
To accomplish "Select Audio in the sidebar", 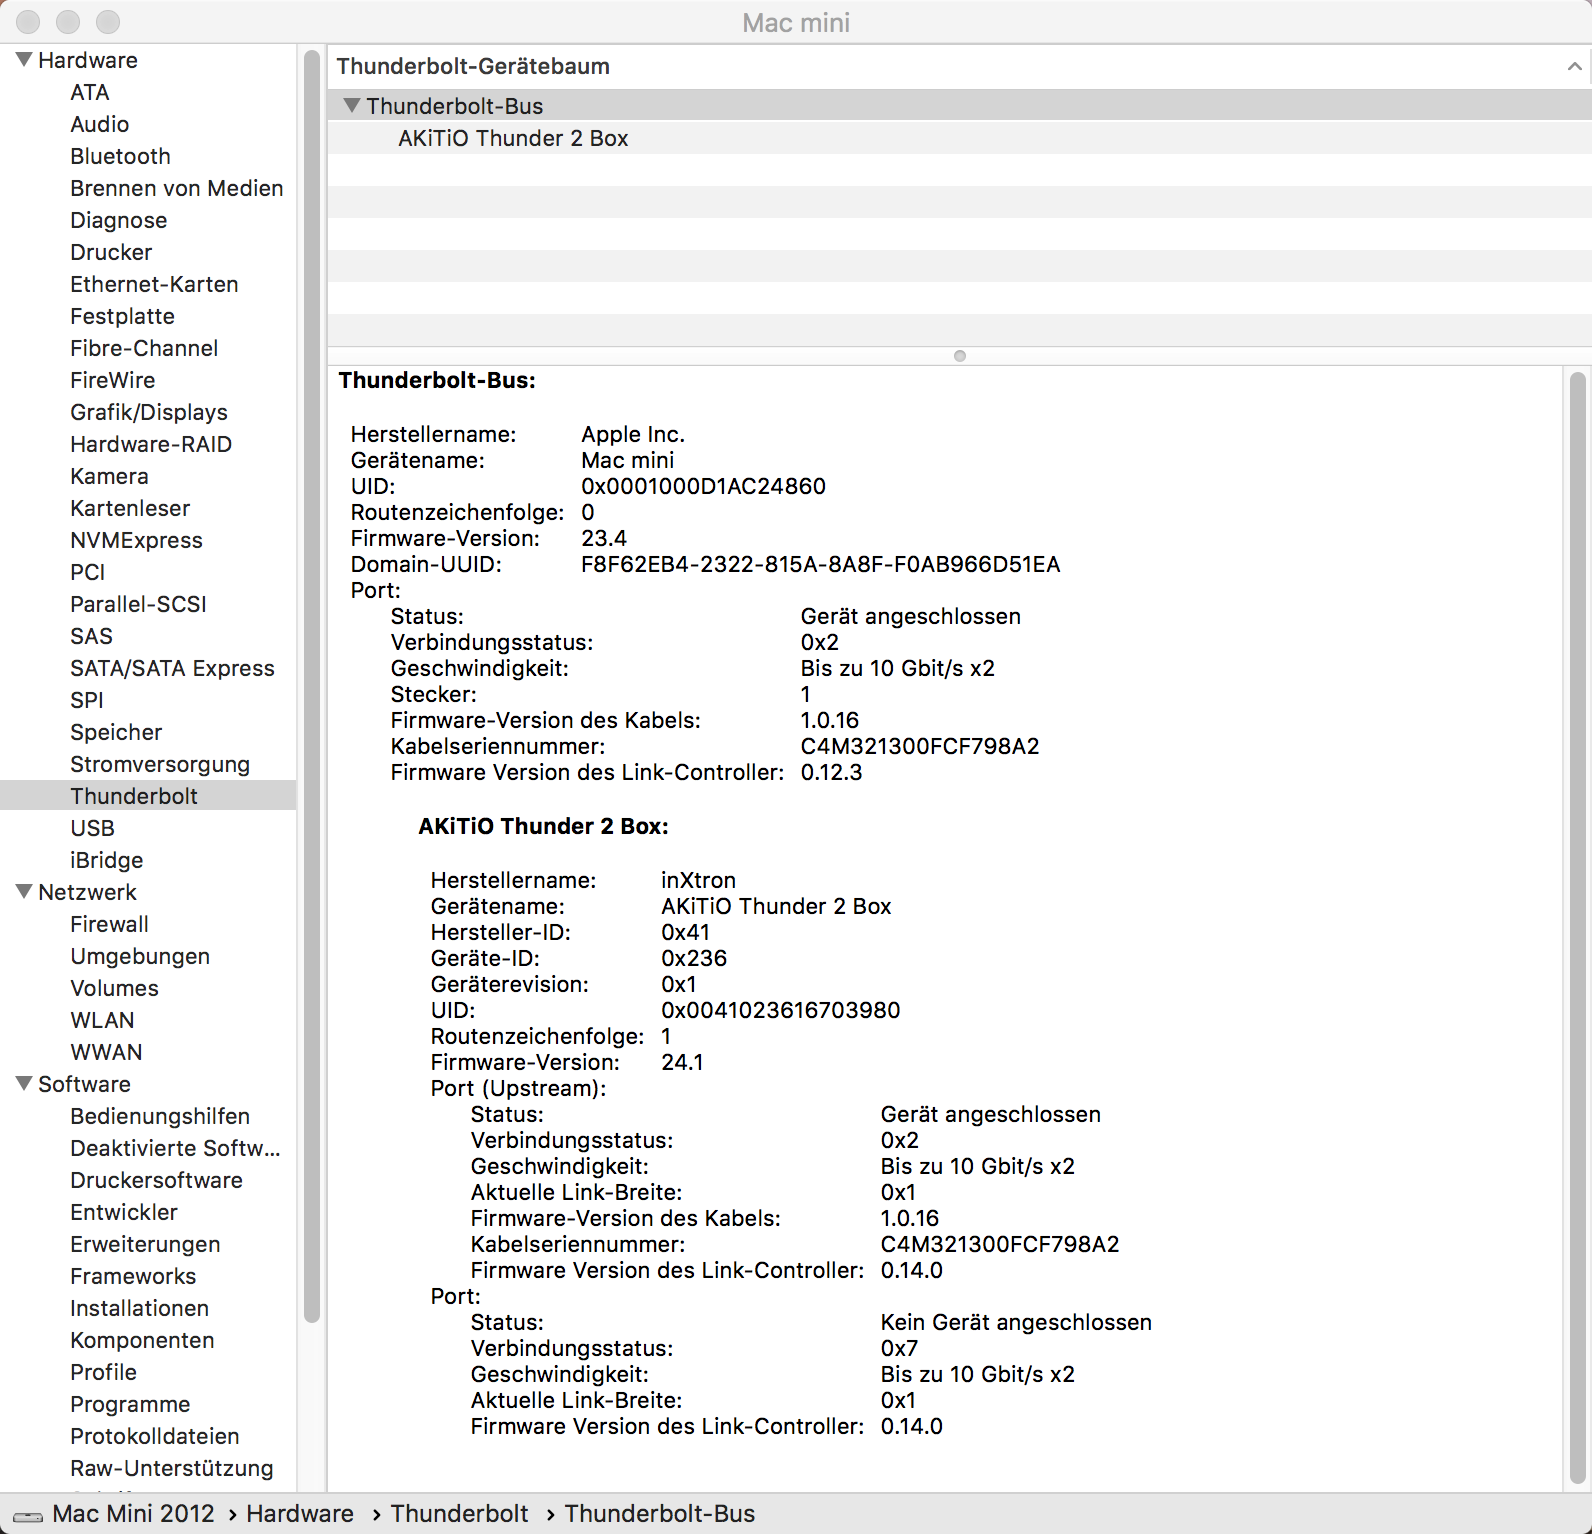I will pyautogui.click(x=100, y=124).
